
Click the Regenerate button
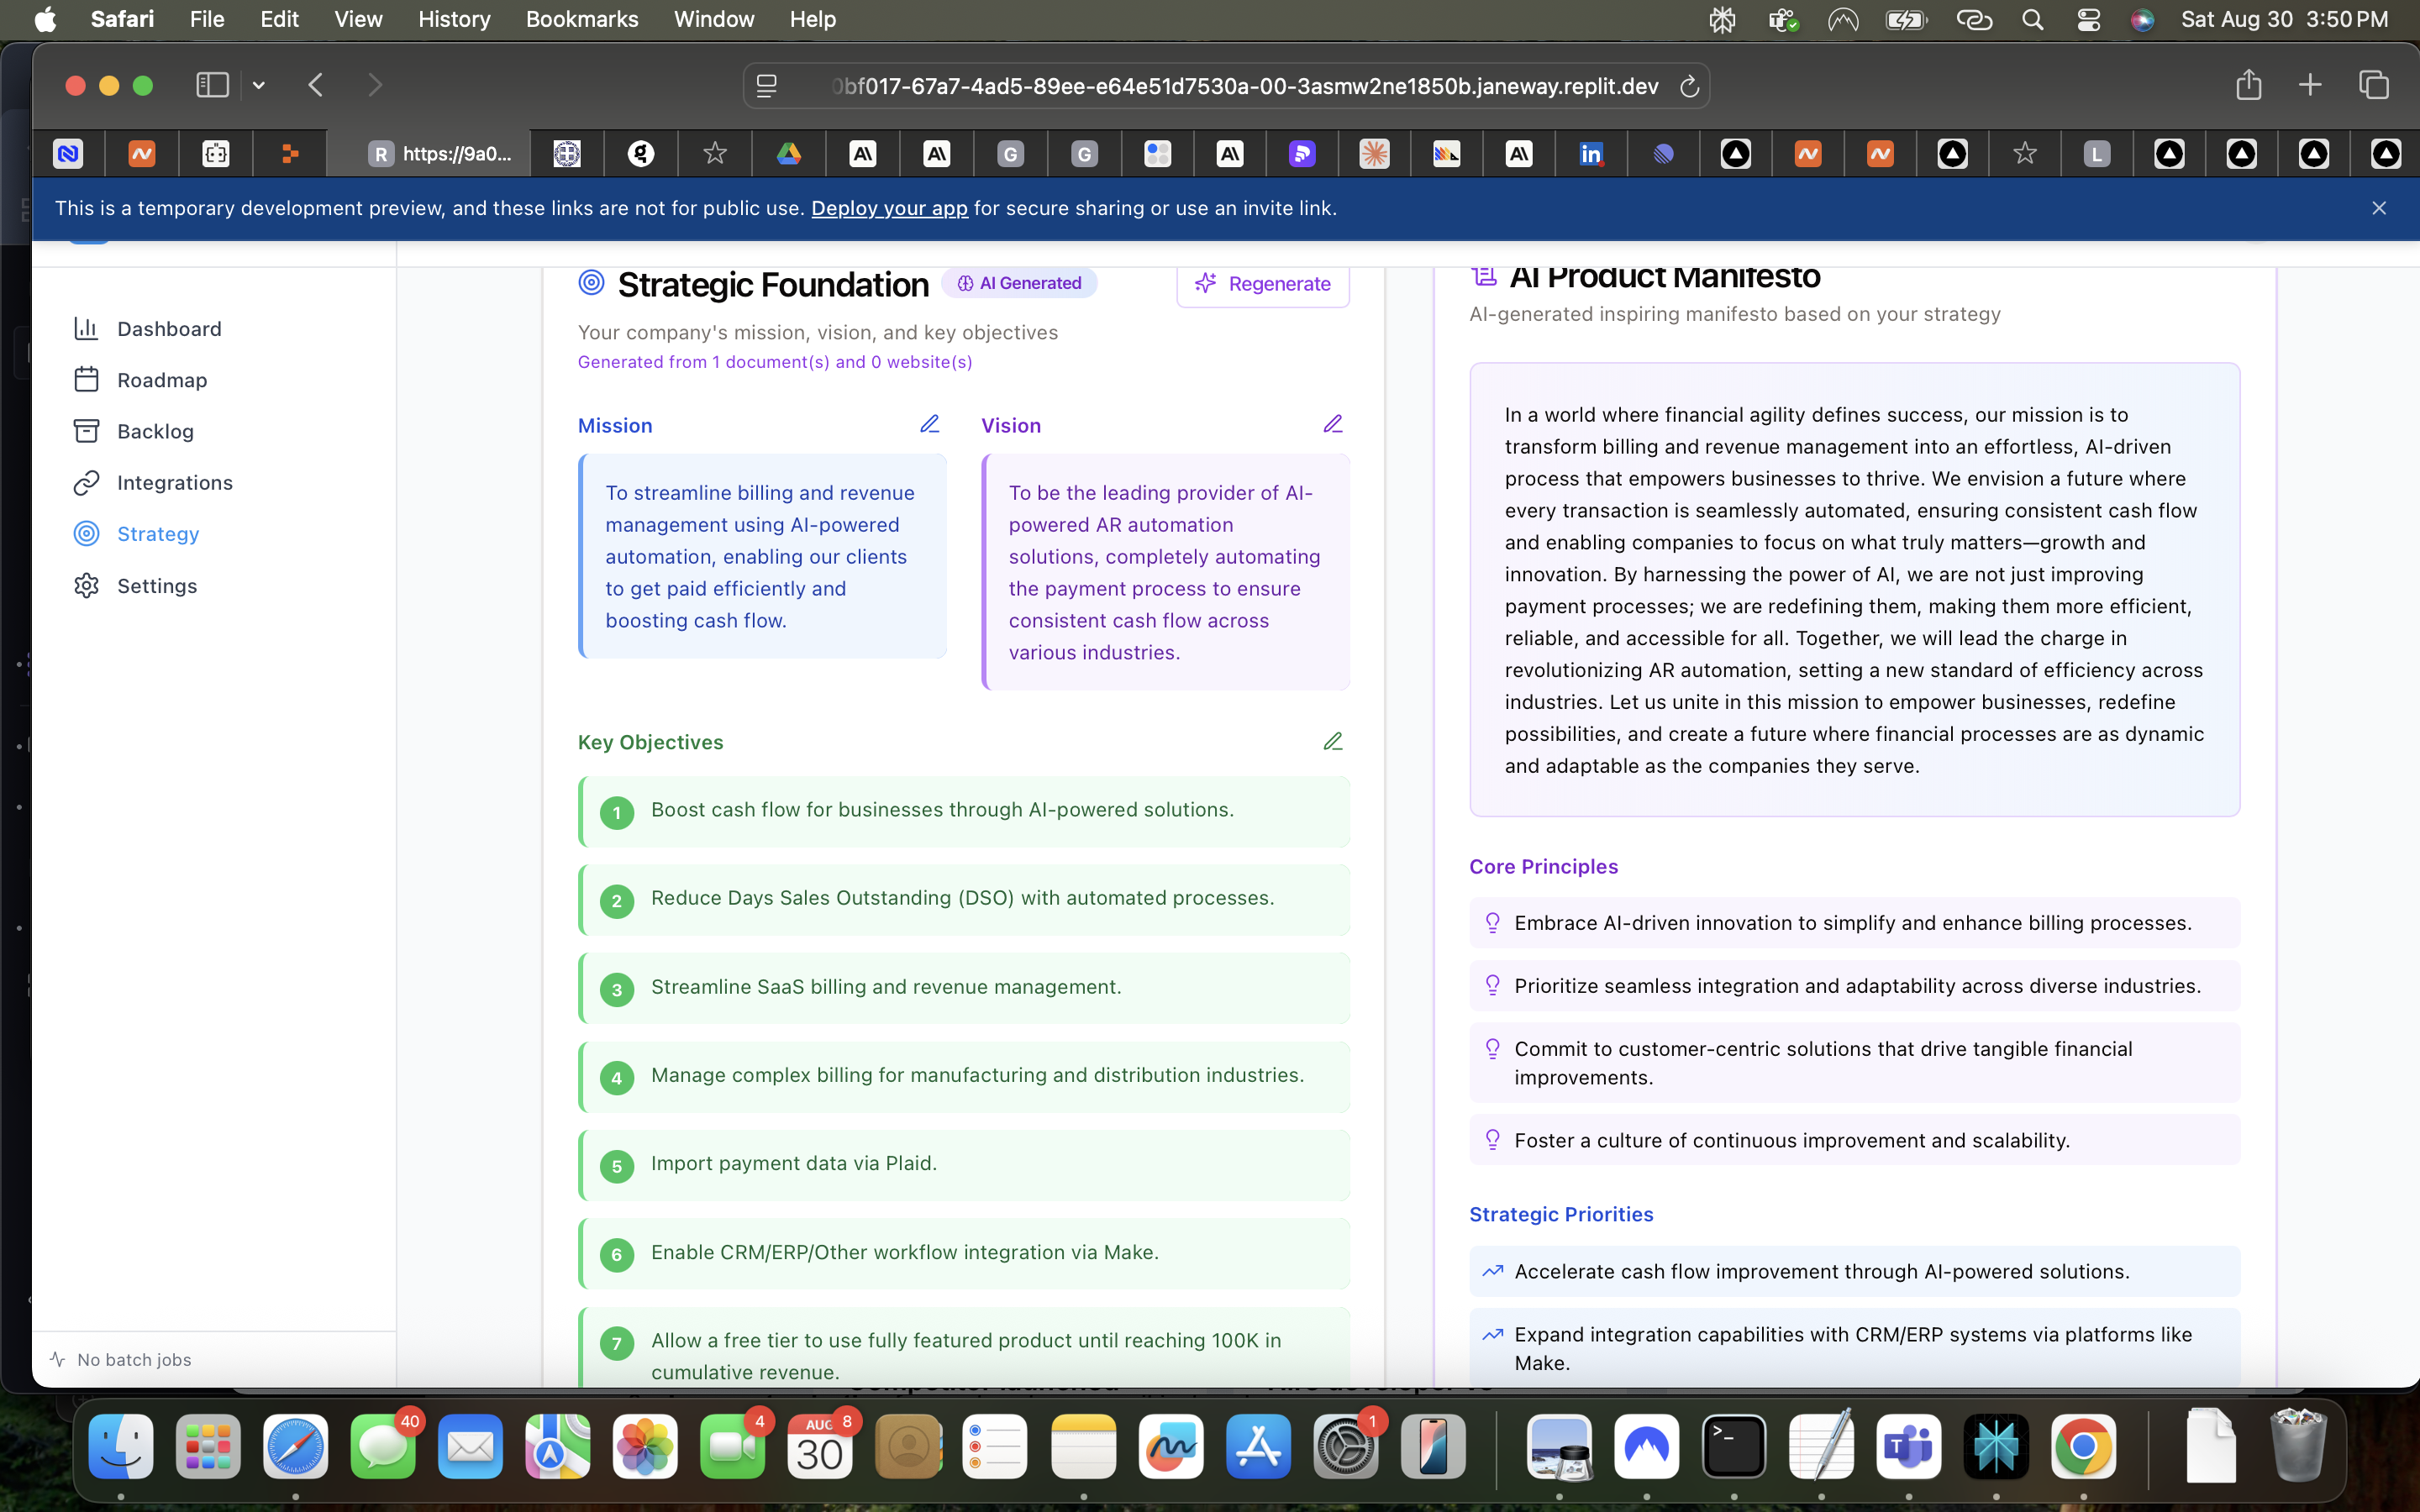pyautogui.click(x=1263, y=284)
